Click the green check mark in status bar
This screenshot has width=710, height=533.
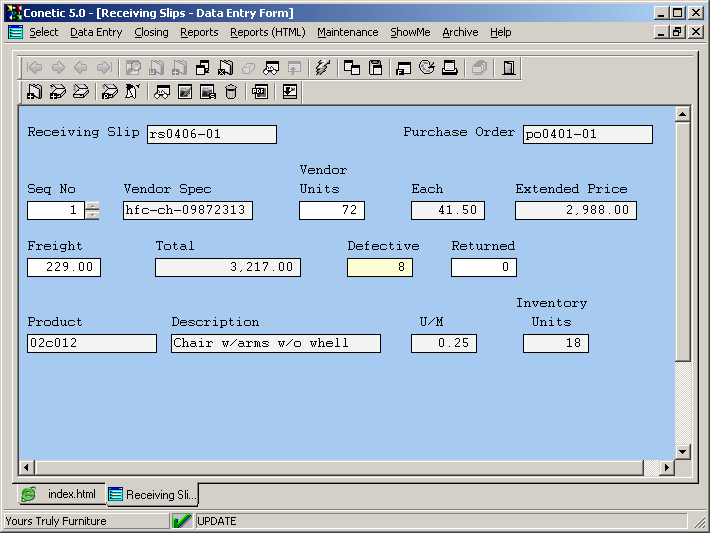tap(182, 521)
